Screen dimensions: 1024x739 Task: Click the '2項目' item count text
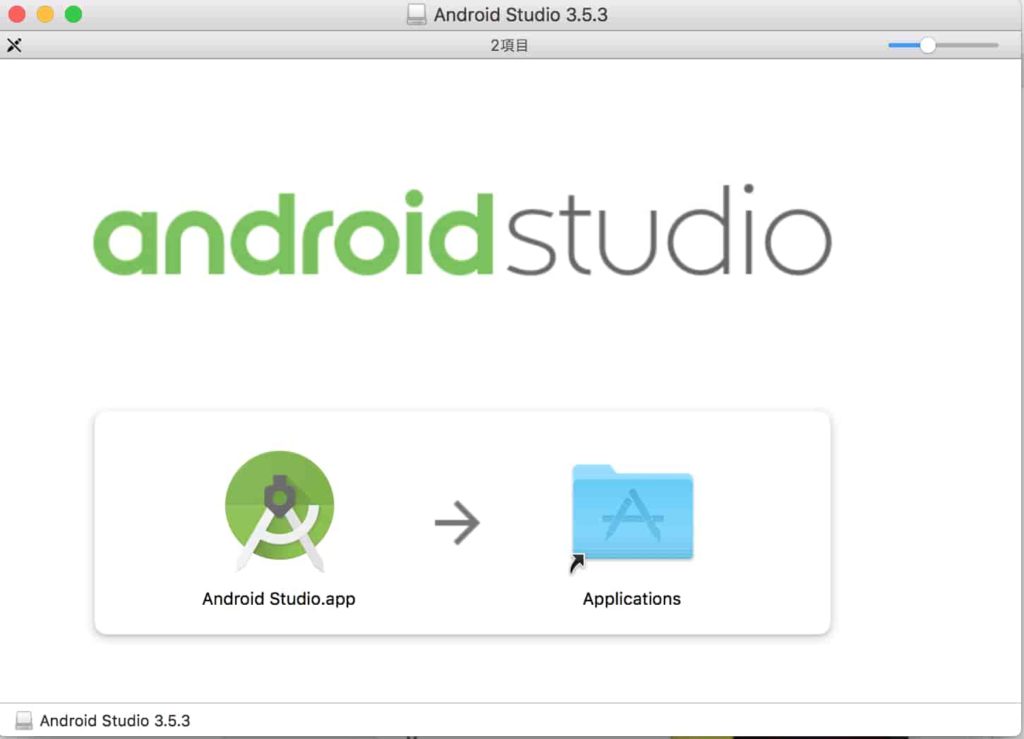point(509,45)
